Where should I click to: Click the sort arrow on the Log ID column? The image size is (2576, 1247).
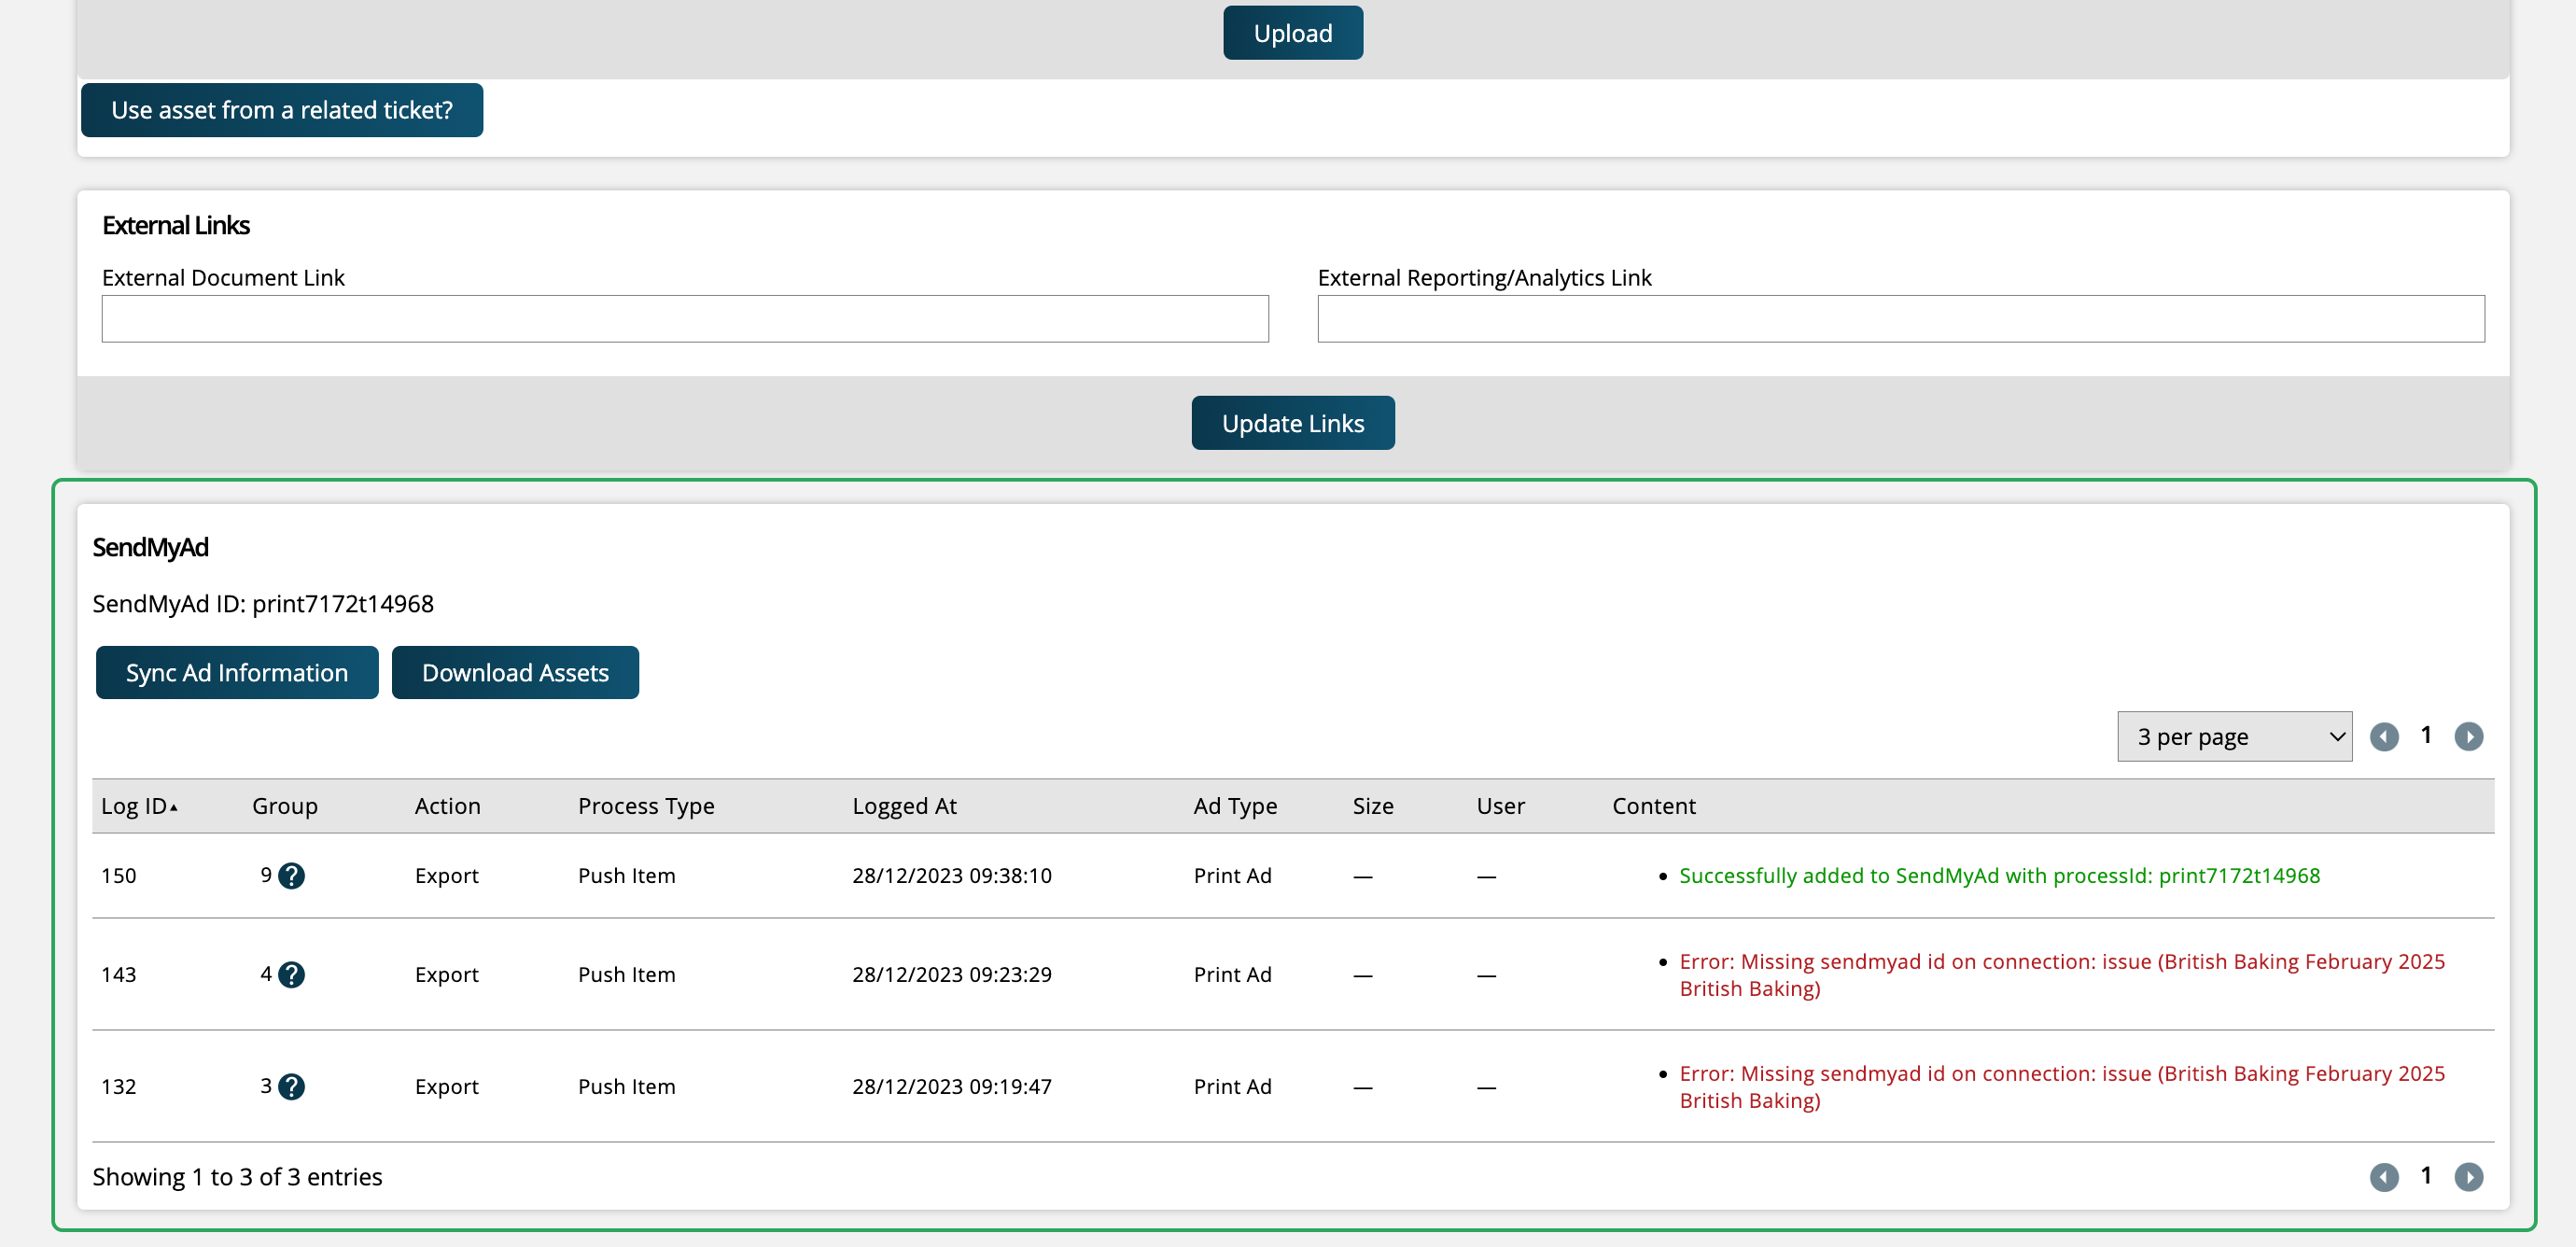click(176, 806)
